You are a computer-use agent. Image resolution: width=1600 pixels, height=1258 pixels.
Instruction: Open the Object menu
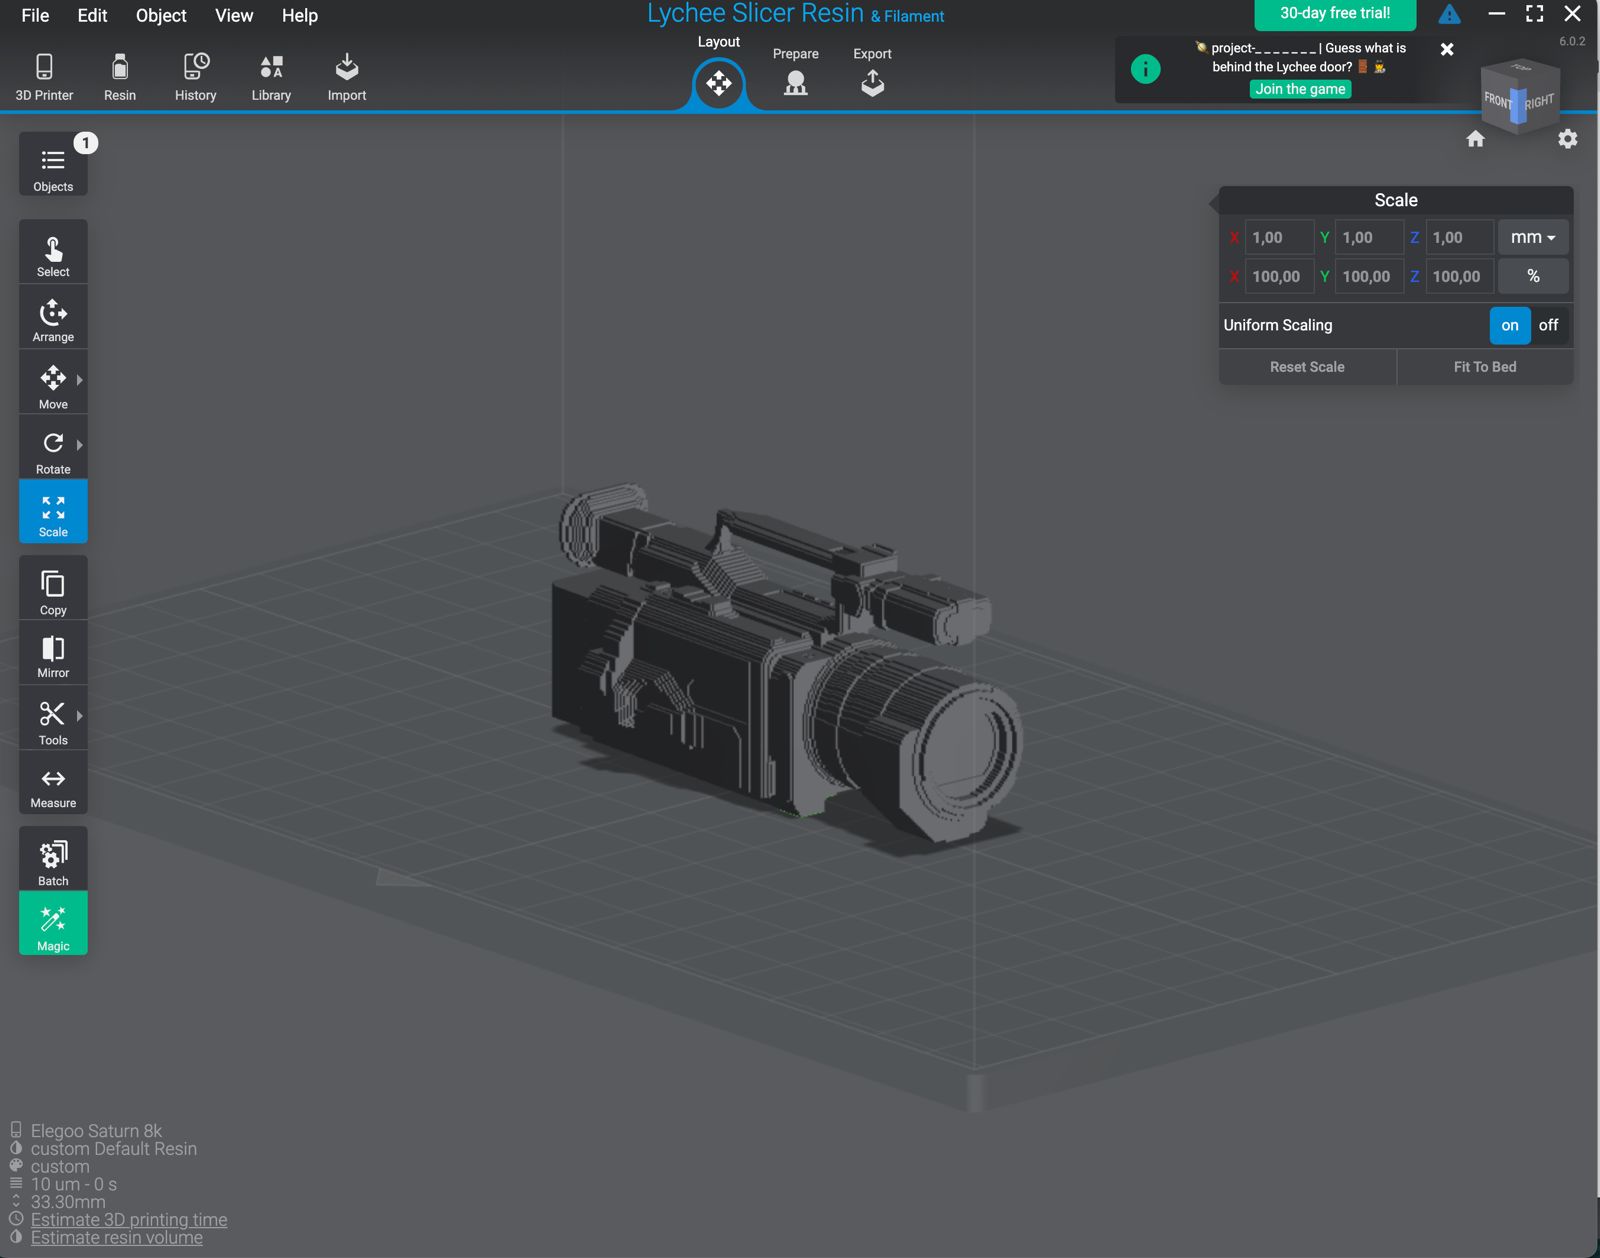pyautogui.click(x=161, y=16)
